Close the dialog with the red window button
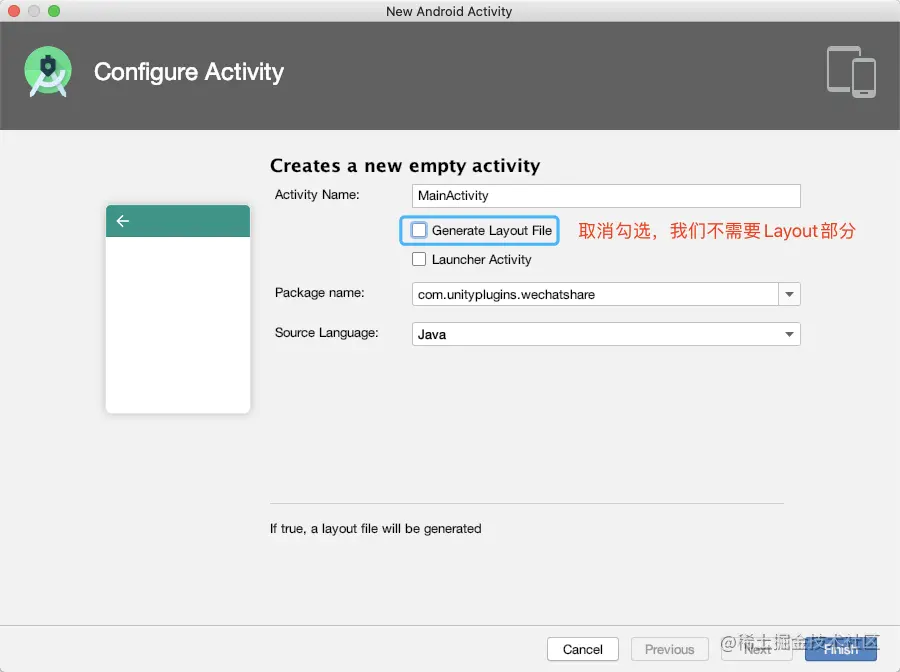Viewport: 900px width, 672px height. click(x=14, y=11)
